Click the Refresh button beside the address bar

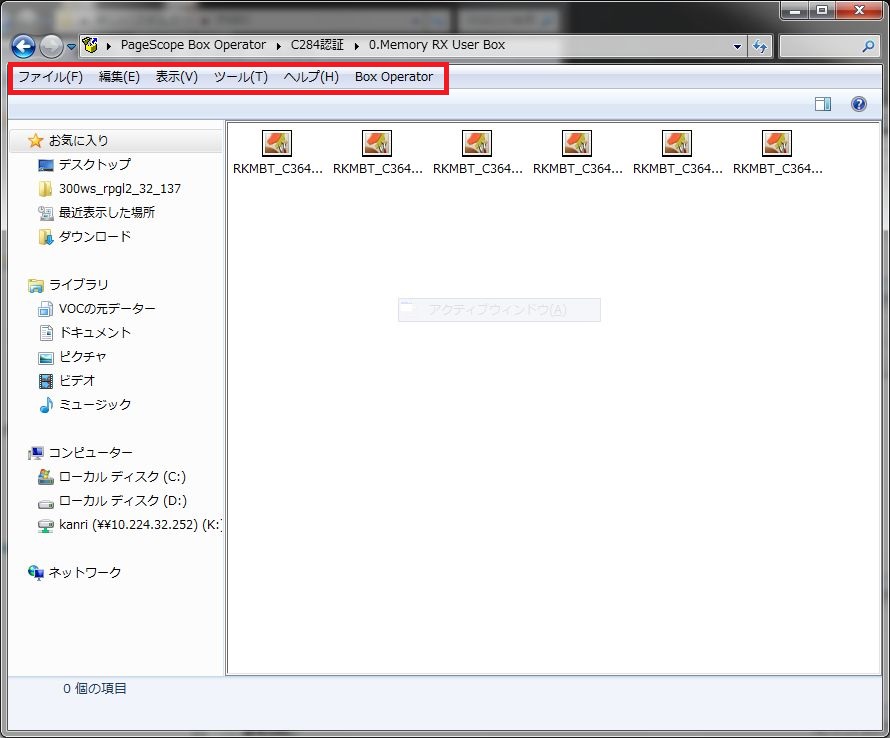[x=760, y=46]
